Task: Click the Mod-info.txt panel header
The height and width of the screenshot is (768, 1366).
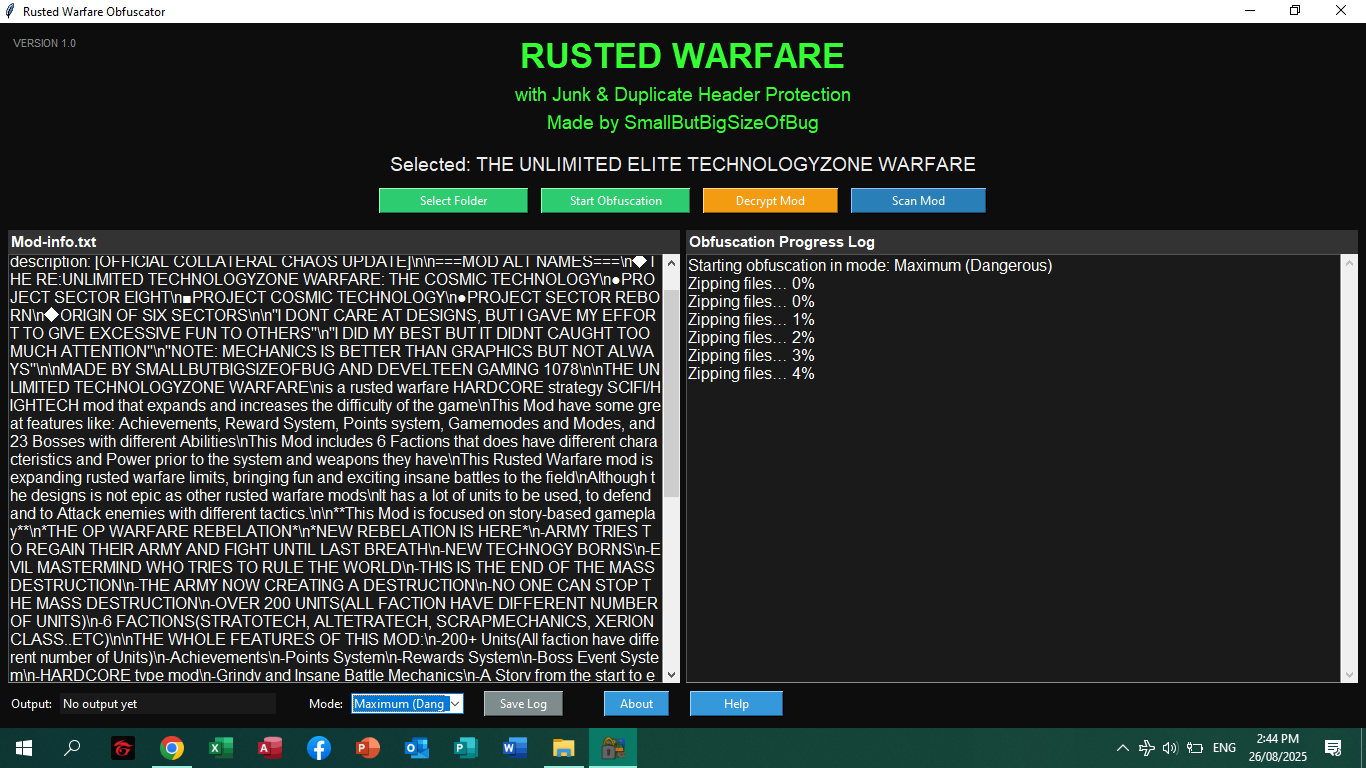Action: tap(343, 242)
